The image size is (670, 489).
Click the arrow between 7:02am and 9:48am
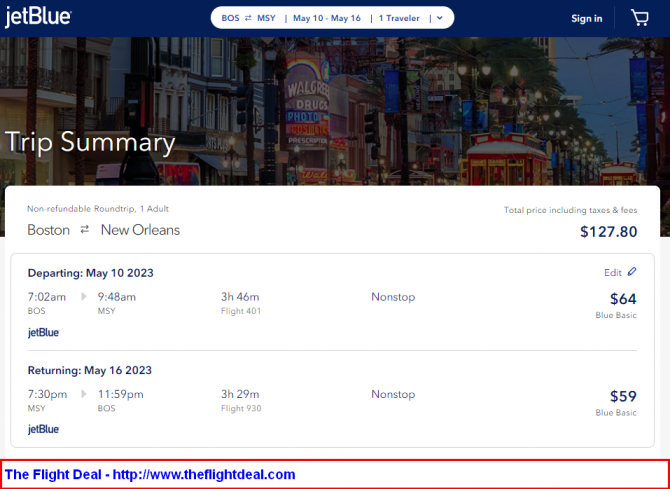84,297
